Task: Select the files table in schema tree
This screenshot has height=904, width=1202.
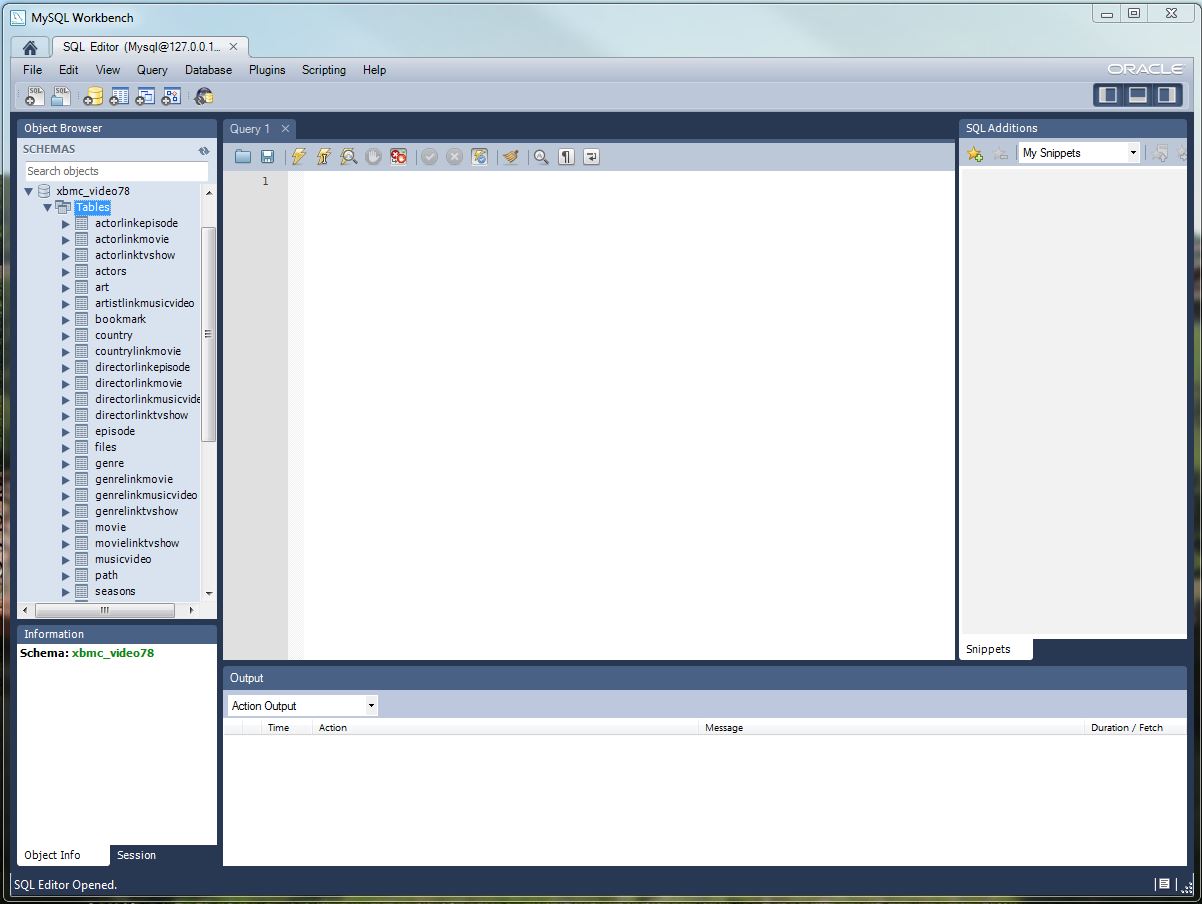Action: (106, 447)
